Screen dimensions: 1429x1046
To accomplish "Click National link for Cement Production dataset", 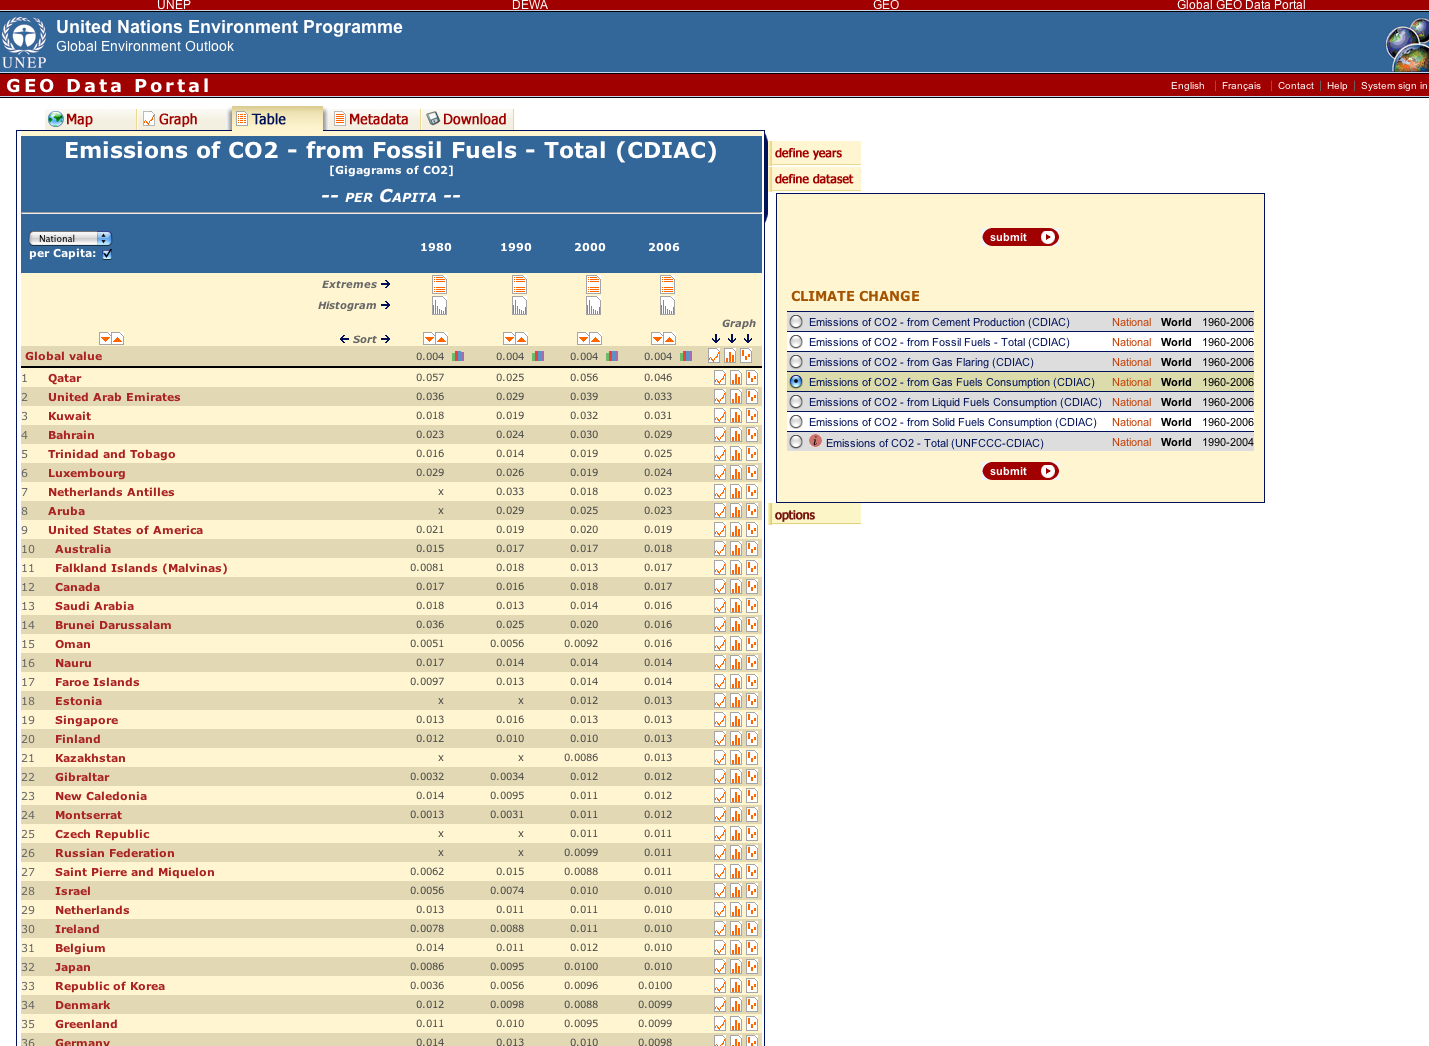I will click(1131, 322).
